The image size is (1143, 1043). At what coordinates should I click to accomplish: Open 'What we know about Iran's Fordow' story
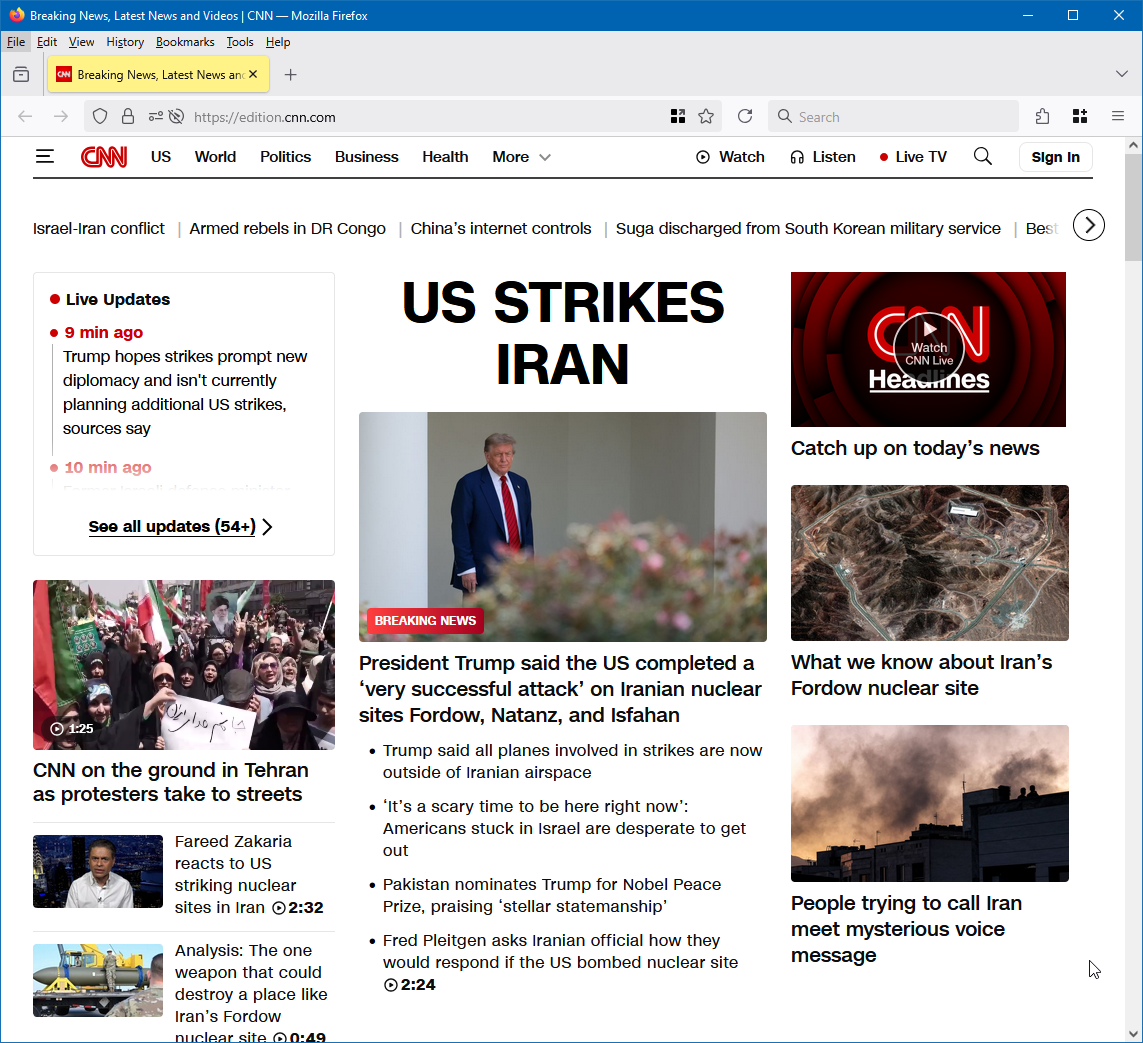click(921, 675)
